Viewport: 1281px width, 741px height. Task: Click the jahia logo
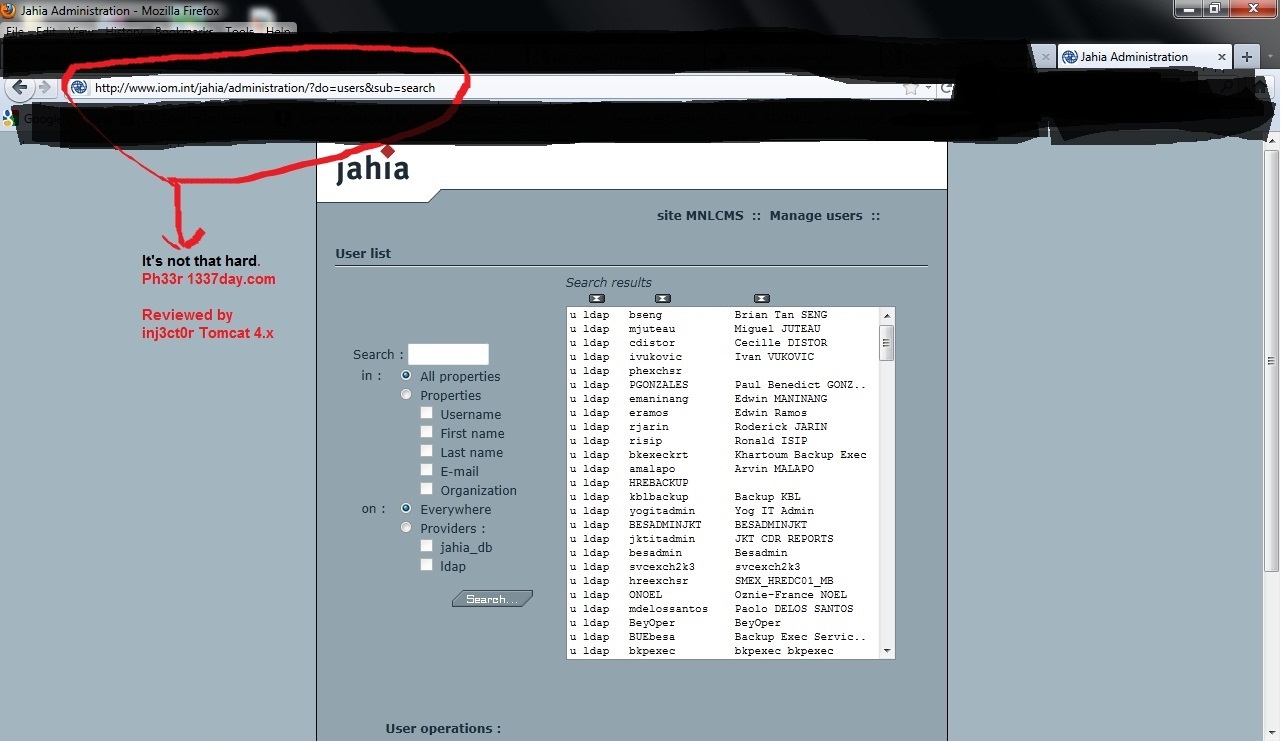click(x=373, y=166)
